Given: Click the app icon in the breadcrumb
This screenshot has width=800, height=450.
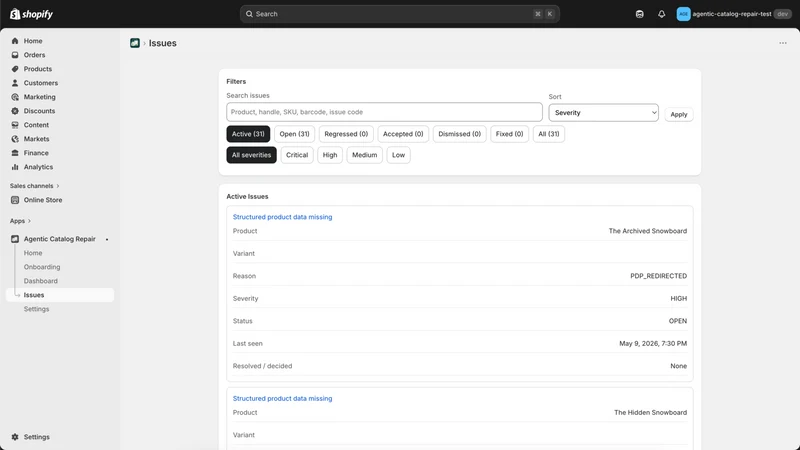Looking at the screenshot, I should click(135, 43).
